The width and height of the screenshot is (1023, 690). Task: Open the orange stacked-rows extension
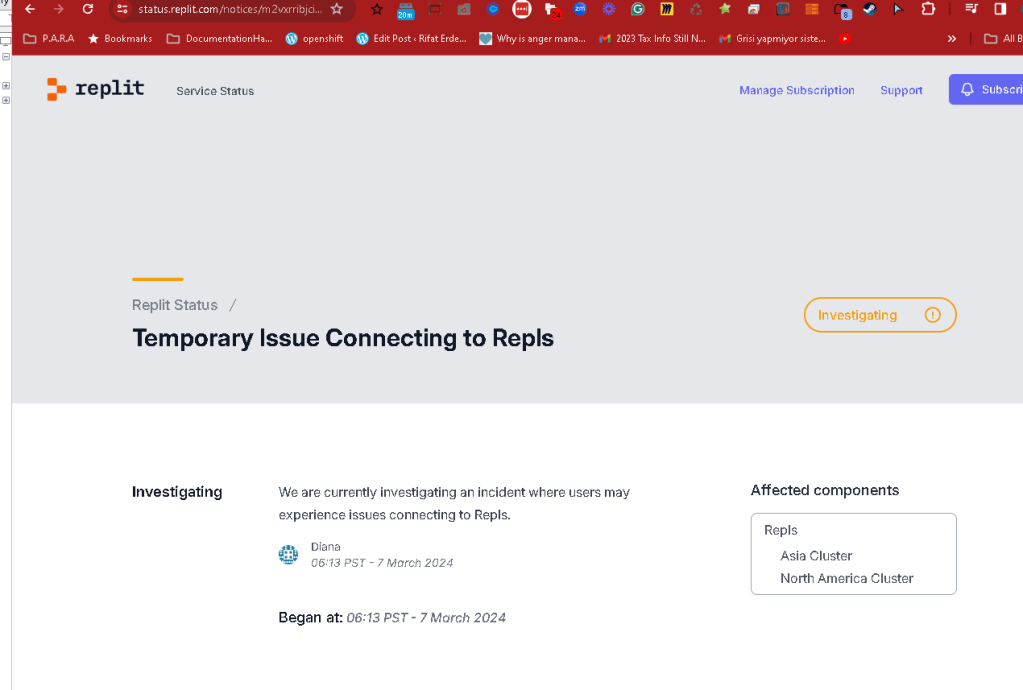click(812, 9)
